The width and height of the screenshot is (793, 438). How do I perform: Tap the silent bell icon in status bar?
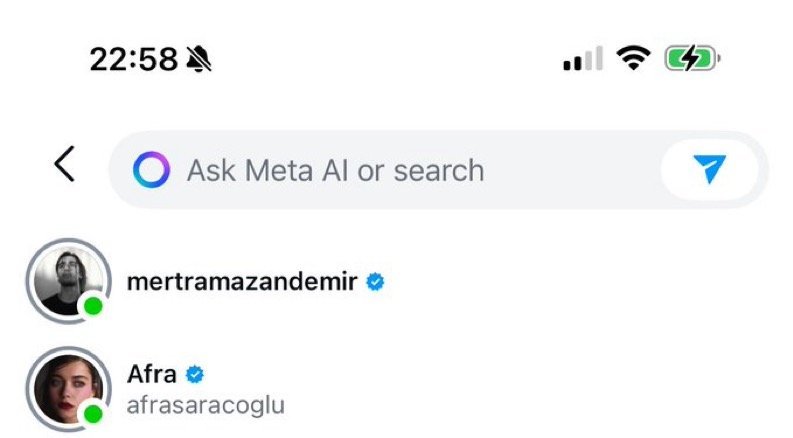point(199,60)
